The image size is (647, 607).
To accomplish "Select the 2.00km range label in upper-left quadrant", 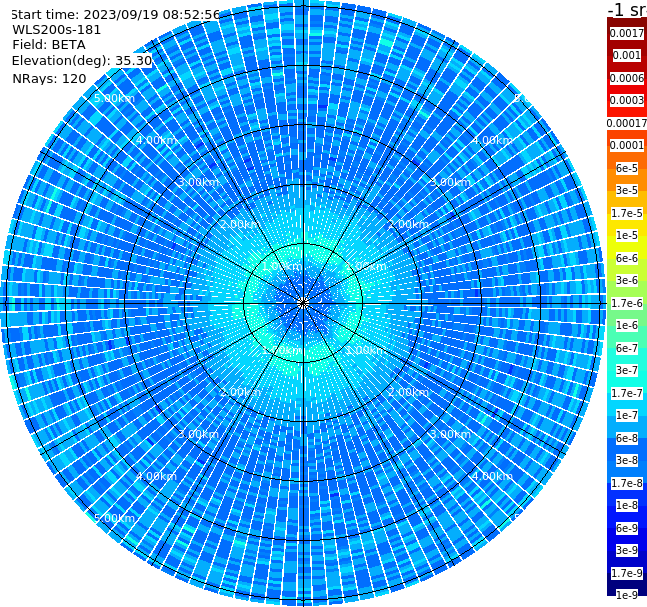I will click(241, 224).
